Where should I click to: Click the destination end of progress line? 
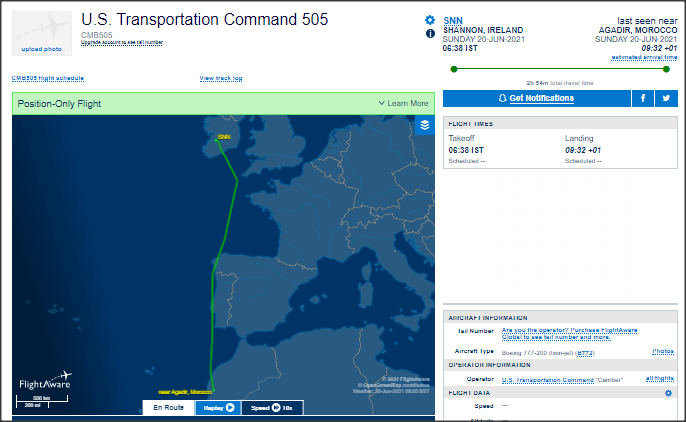[x=663, y=69]
